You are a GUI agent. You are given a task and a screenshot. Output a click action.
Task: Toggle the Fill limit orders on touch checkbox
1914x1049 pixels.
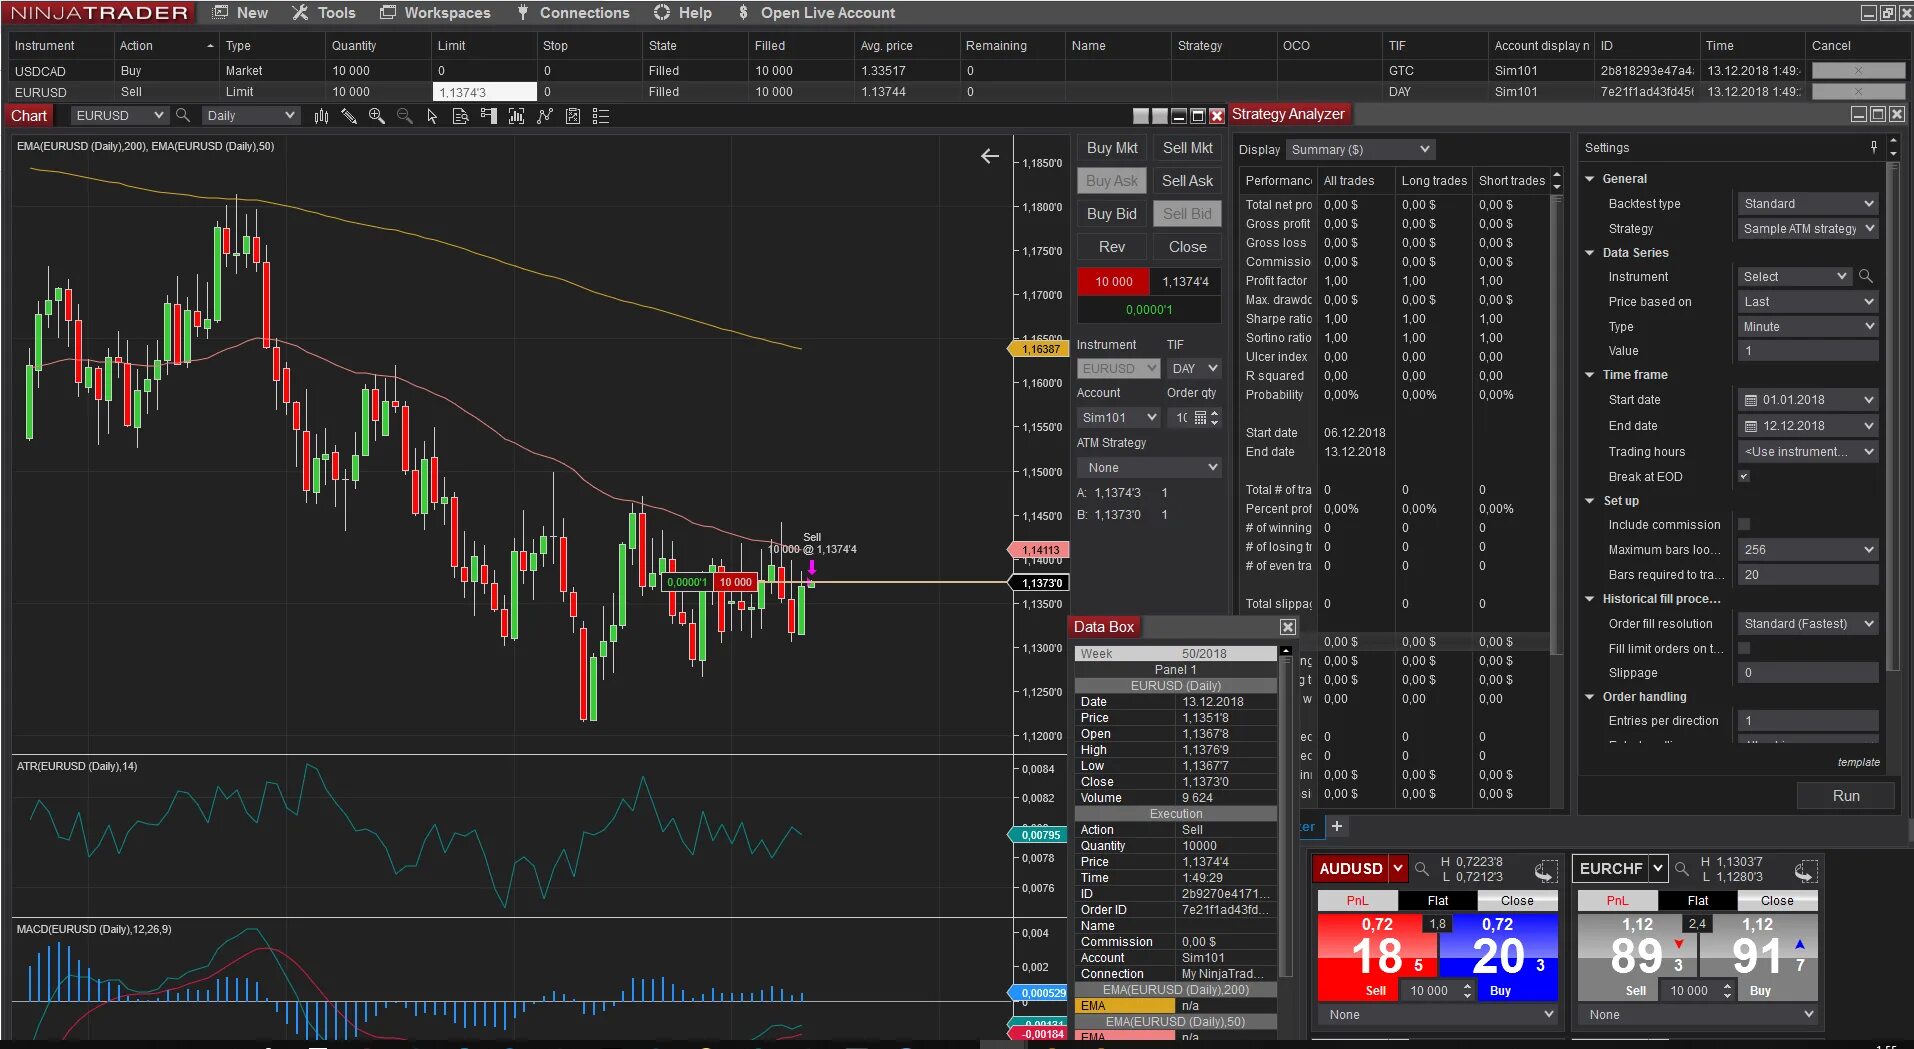click(x=1744, y=648)
